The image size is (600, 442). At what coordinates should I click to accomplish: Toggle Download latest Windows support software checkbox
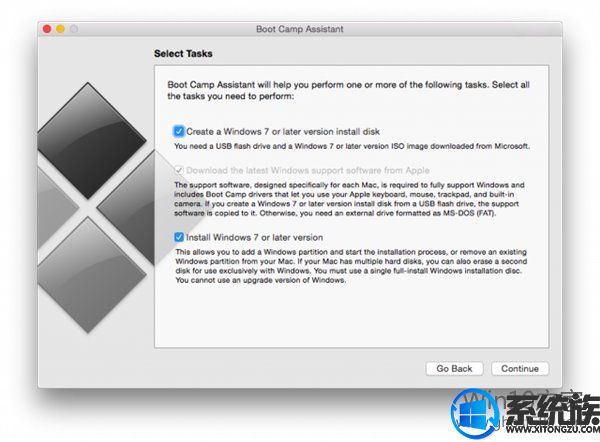pos(179,170)
